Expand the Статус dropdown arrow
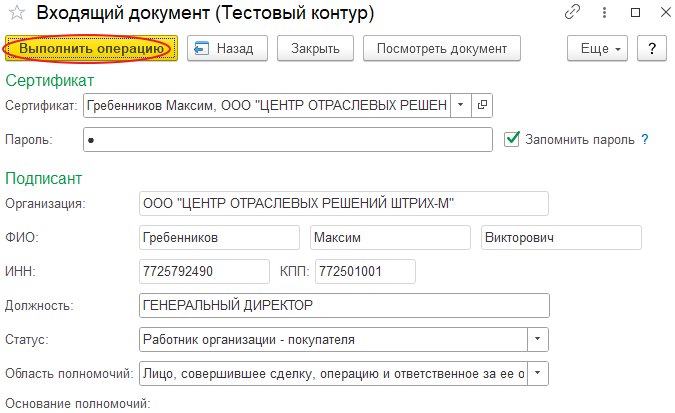Image resolution: width=675 pixels, height=413 pixels. point(538,339)
